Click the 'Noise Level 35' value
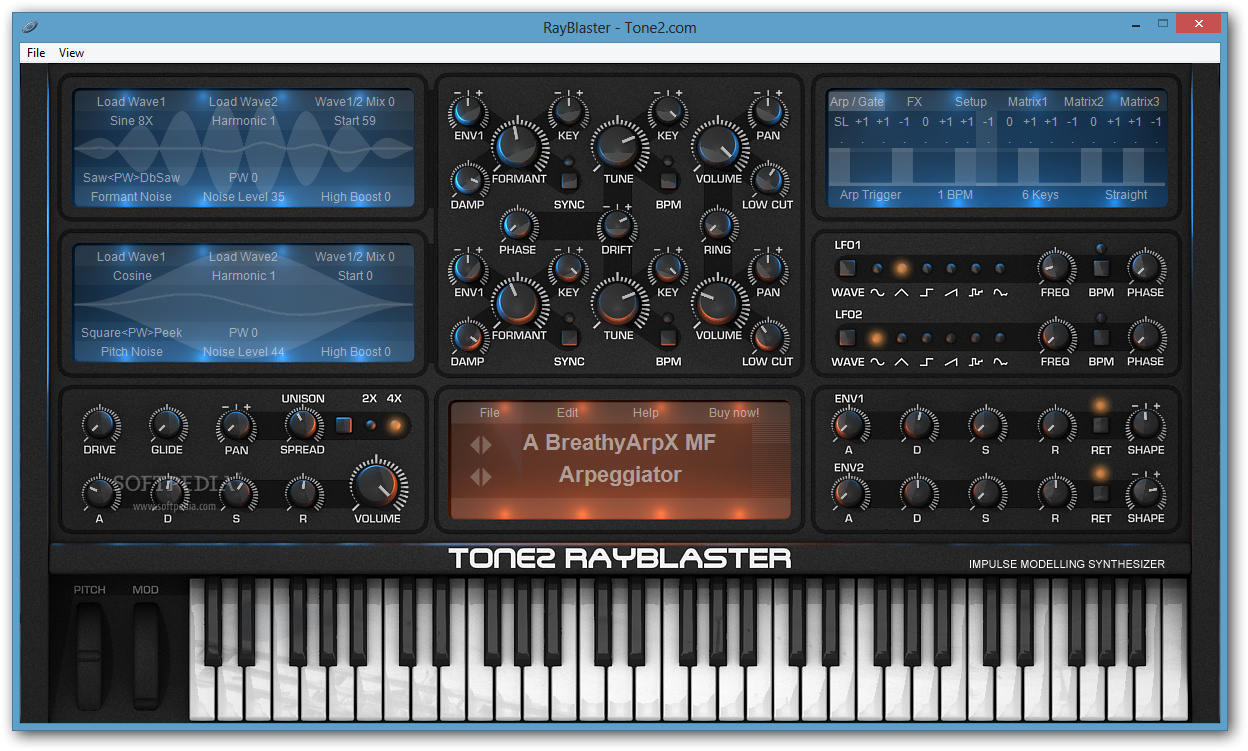 pyautogui.click(x=243, y=197)
